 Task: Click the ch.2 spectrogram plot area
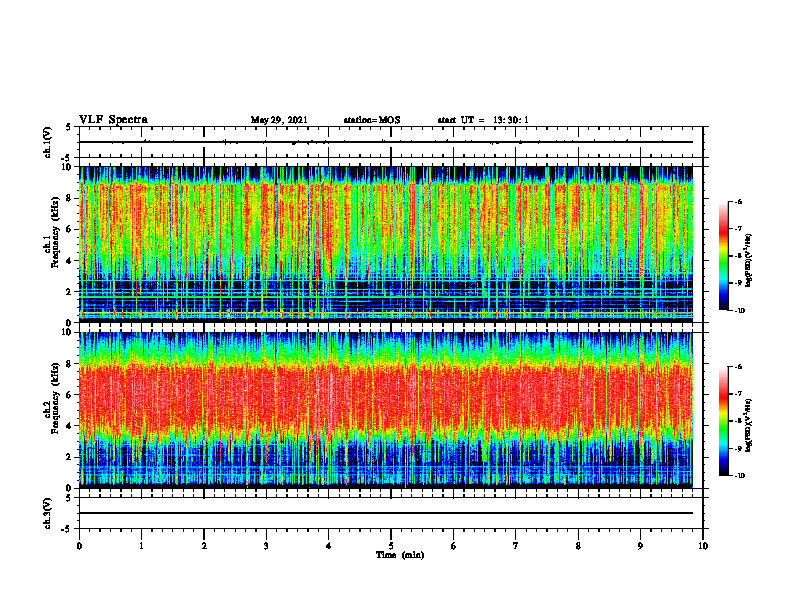[386, 410]
